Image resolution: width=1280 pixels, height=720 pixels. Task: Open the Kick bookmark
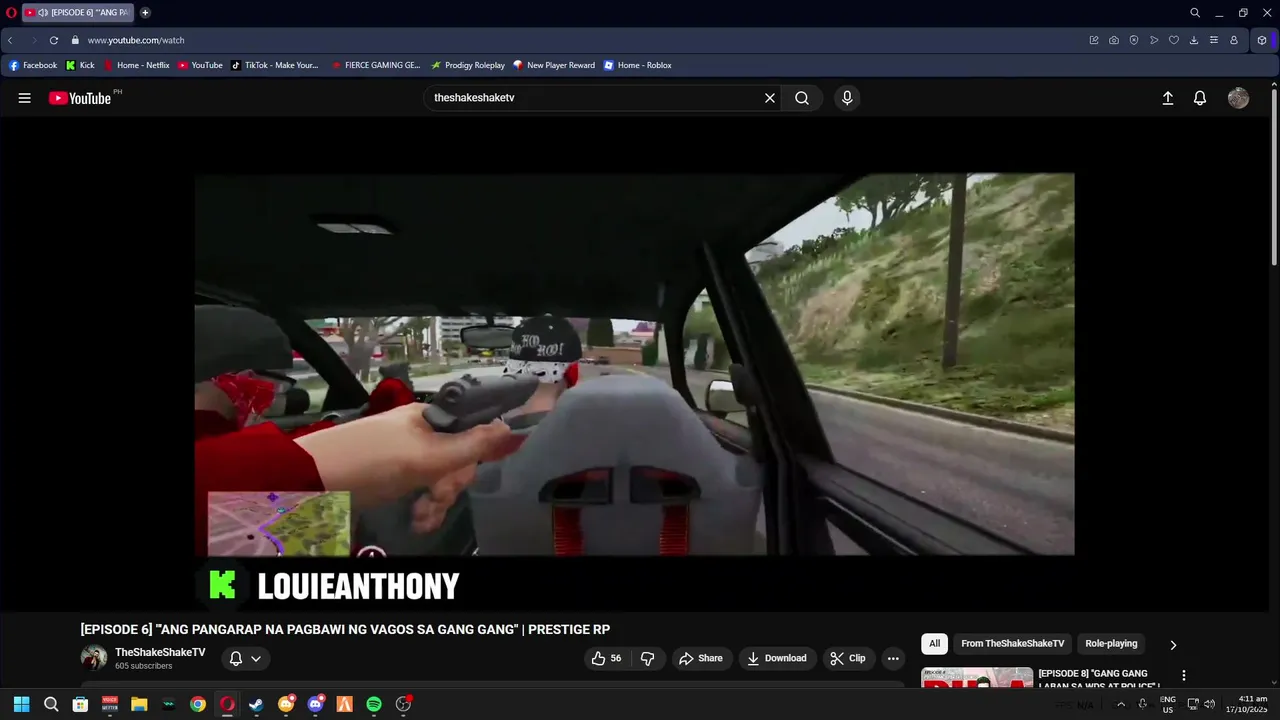(80, 65)
